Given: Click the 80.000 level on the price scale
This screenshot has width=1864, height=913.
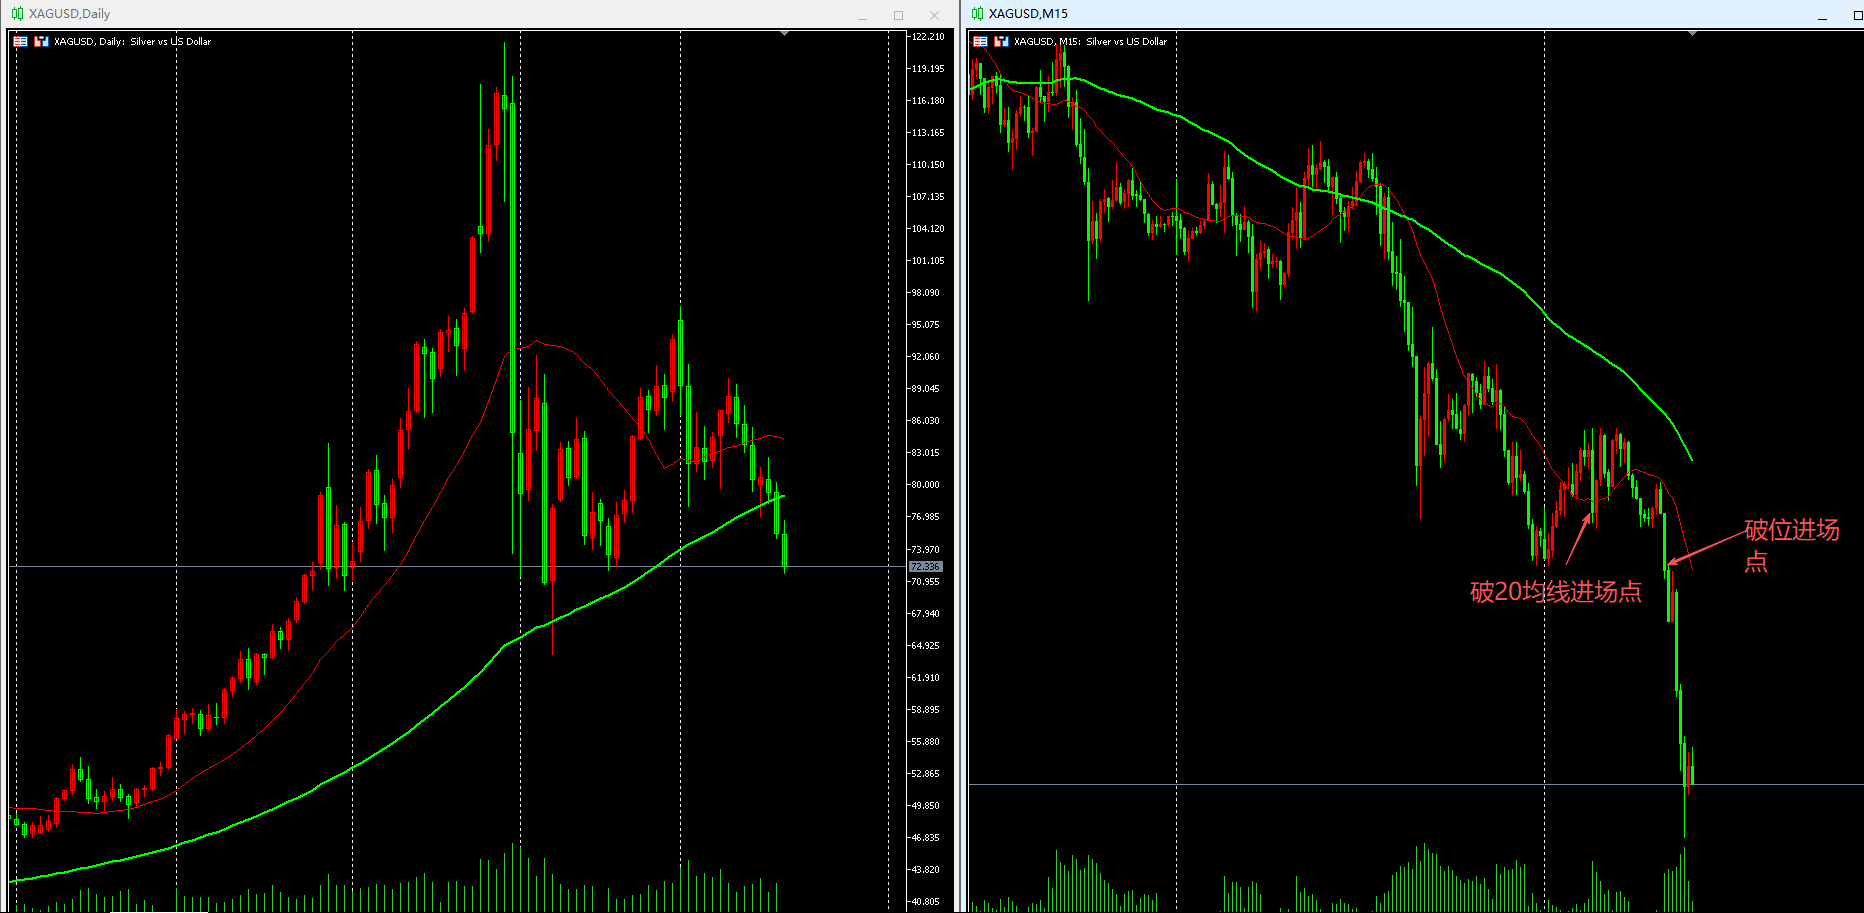Looking at the screenshot, I should coord(925,485).
